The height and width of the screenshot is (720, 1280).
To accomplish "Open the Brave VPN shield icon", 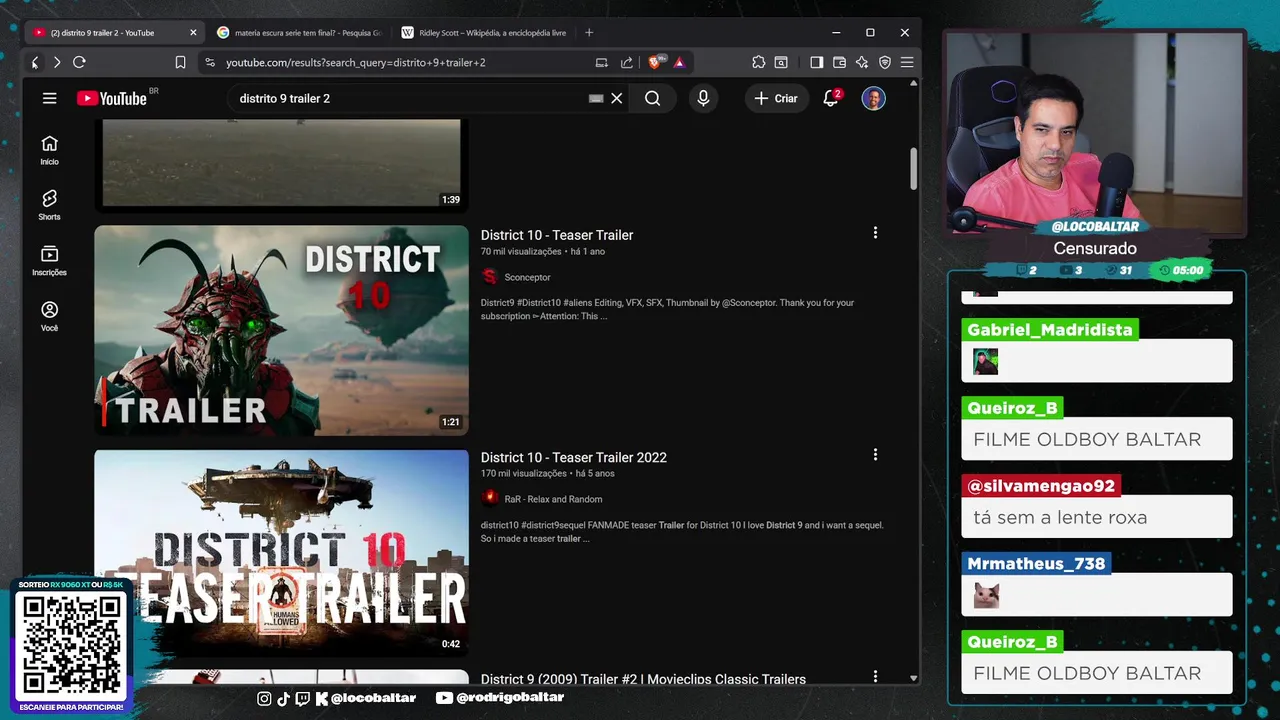I will (884, 62).
